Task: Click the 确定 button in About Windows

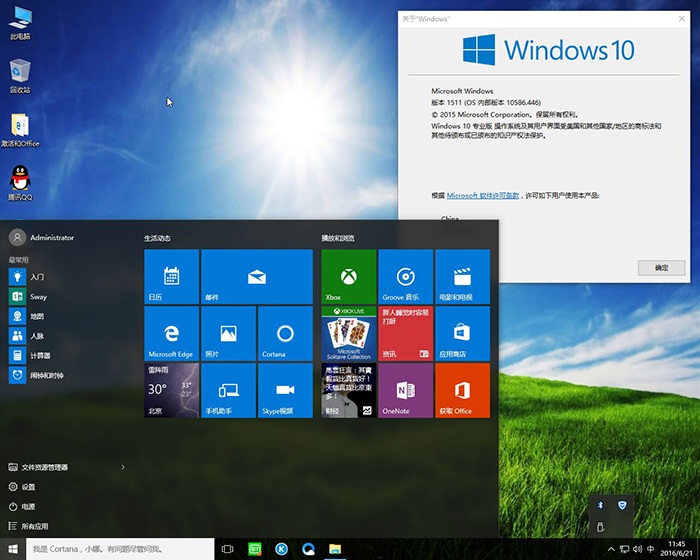Action: [661, 268]
